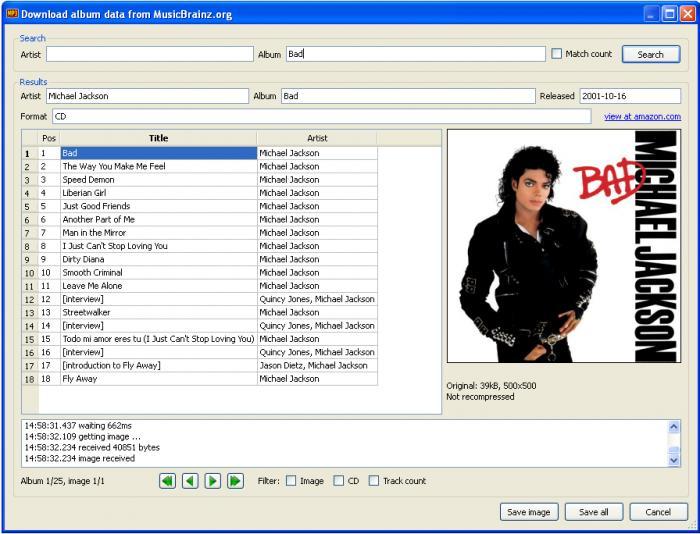Click the Bad album cover image
The image size is (700, 534).
point(564,246)
